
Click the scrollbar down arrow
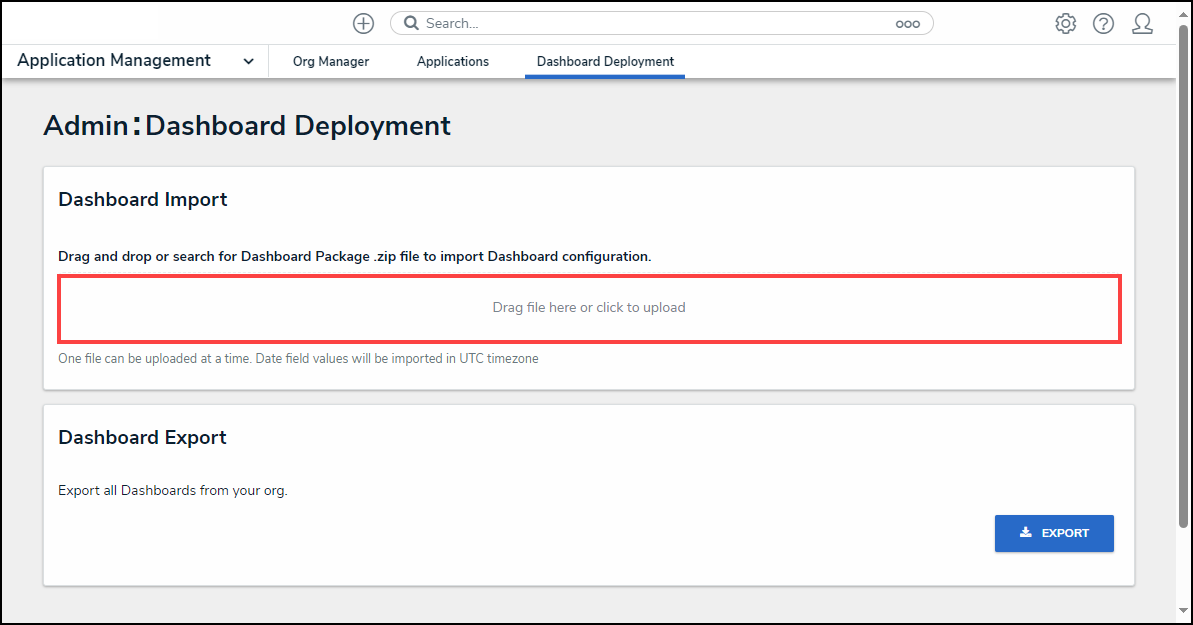(x=1184, y=611)
